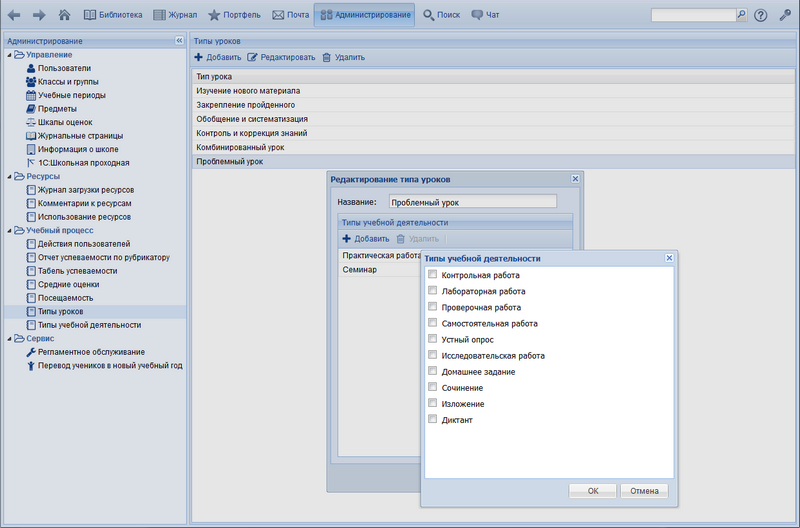
Task: Click the Средние оценки report icon
Action: pyautogui.click(x=31, y=284)
